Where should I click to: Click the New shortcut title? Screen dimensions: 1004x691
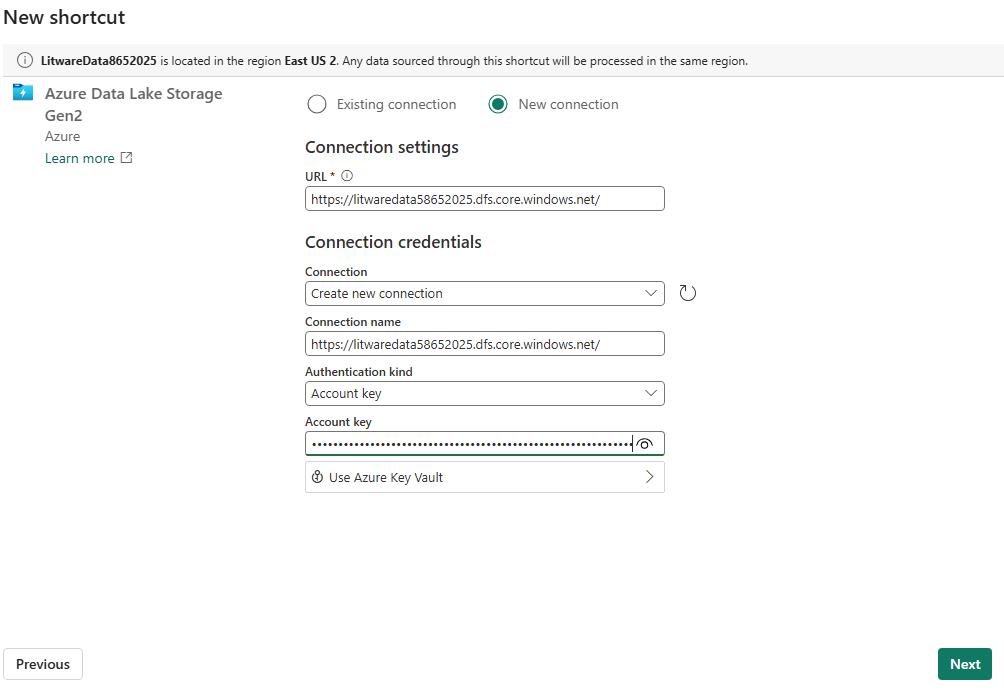[x=64, y=17]
